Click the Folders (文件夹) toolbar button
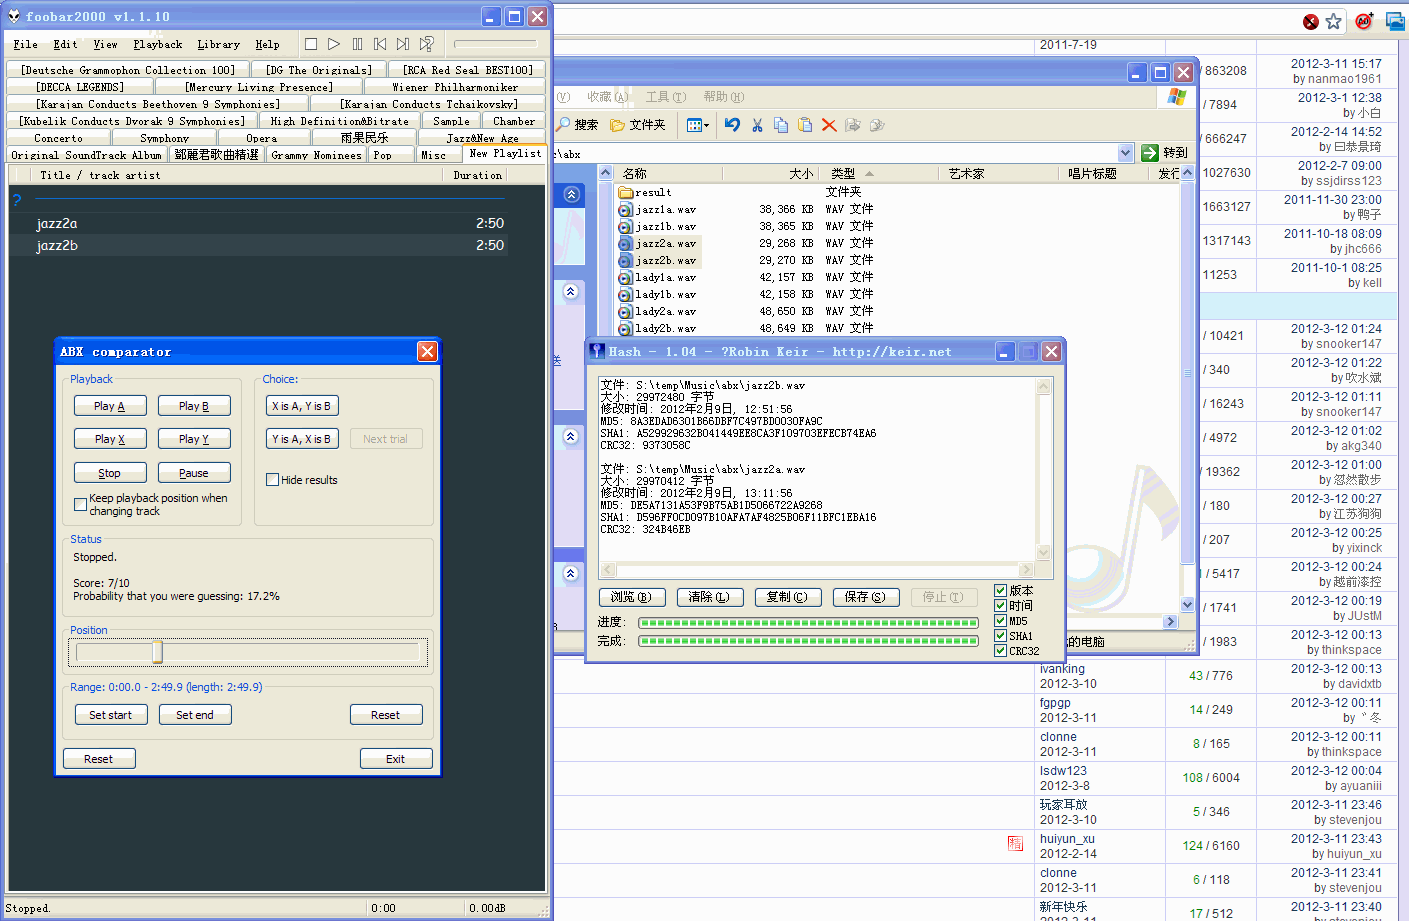Image resolution: width=1409 pixels, height=921 pixels. click(x=638, y=125)
